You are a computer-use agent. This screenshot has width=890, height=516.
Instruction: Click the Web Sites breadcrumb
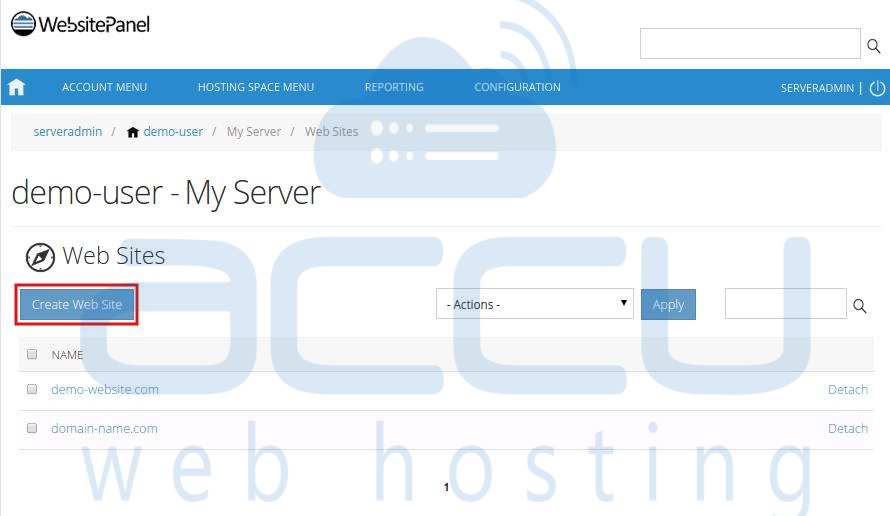tap(331, 132)
